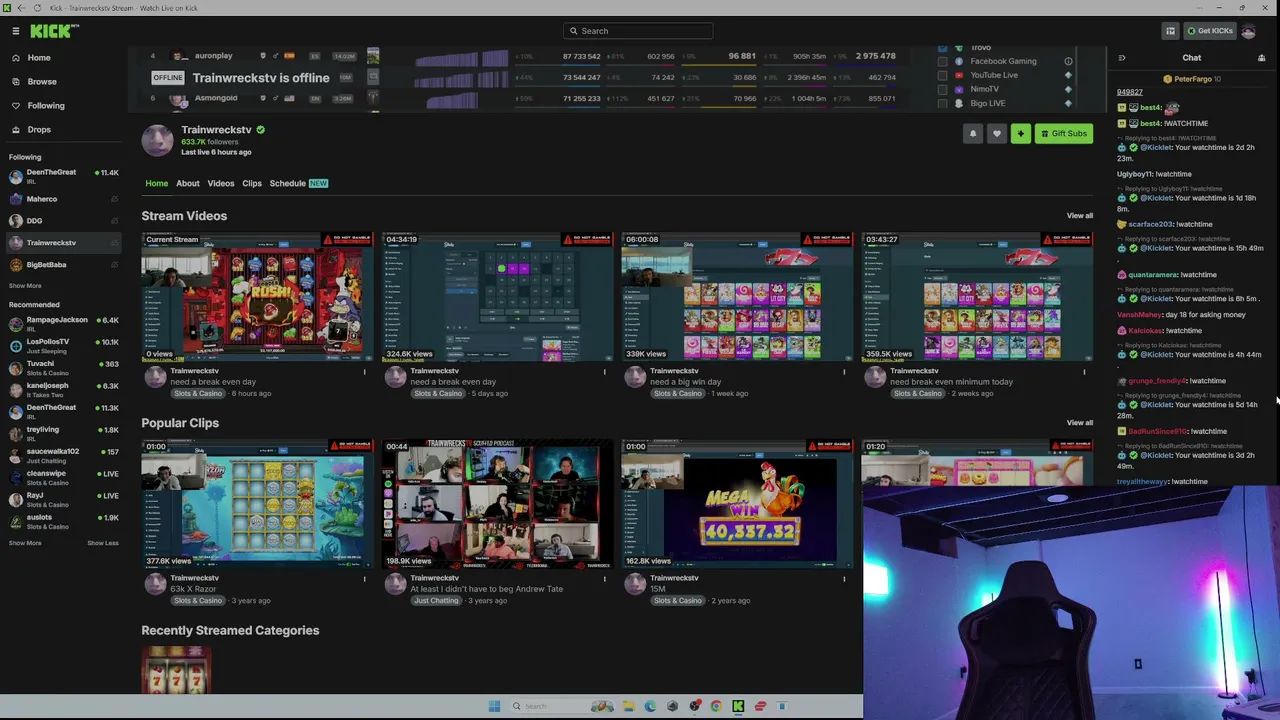The image size is (1280, 720).
Task: Go to Home in left sidebar
Action: tap(39, 58)
